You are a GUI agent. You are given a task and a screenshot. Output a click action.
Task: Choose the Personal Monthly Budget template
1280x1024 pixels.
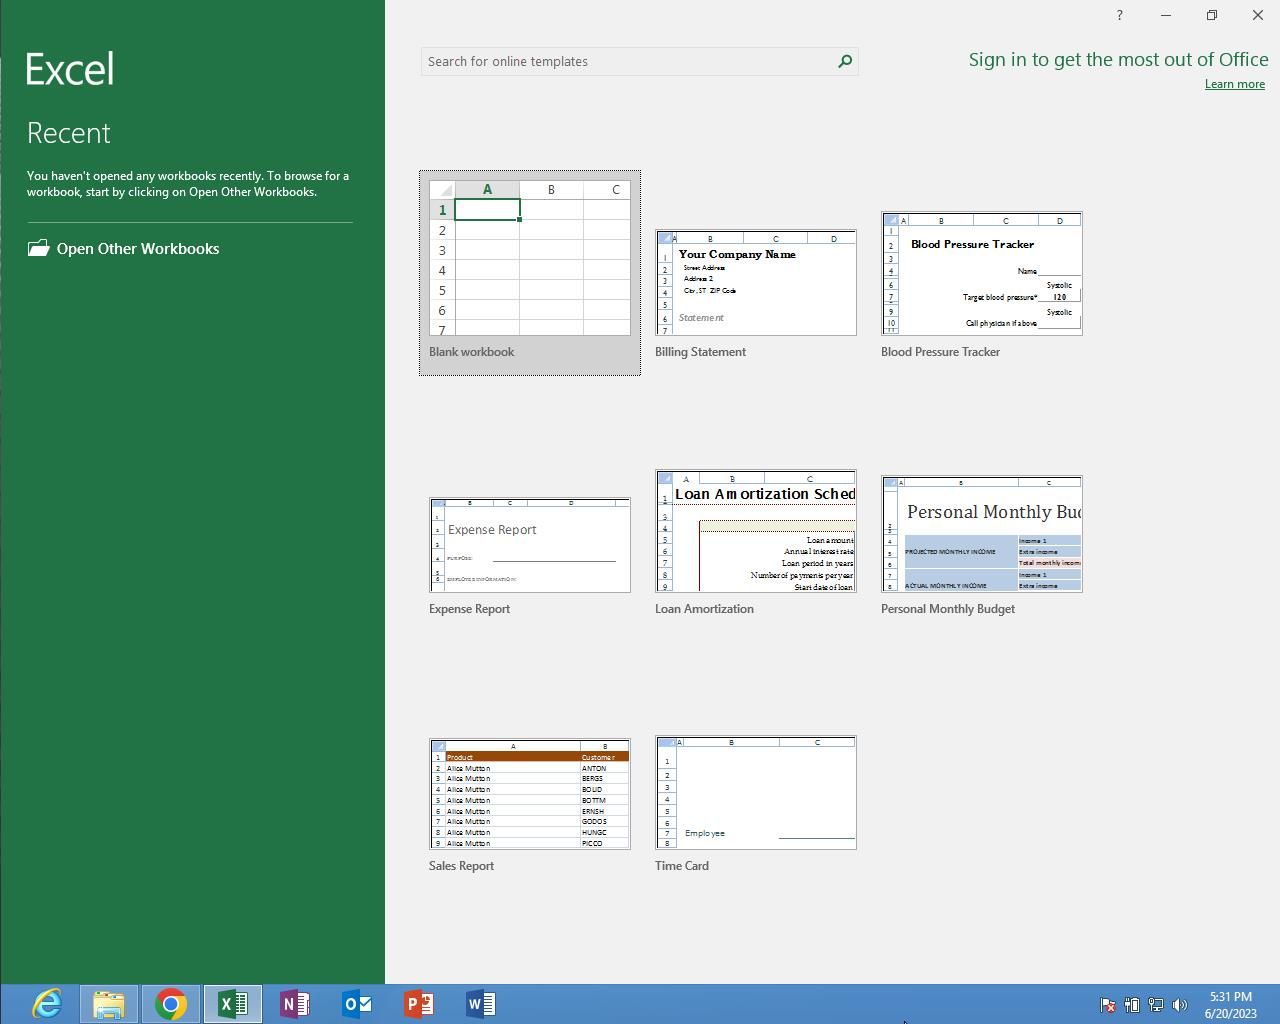click(x=981, y=533)
